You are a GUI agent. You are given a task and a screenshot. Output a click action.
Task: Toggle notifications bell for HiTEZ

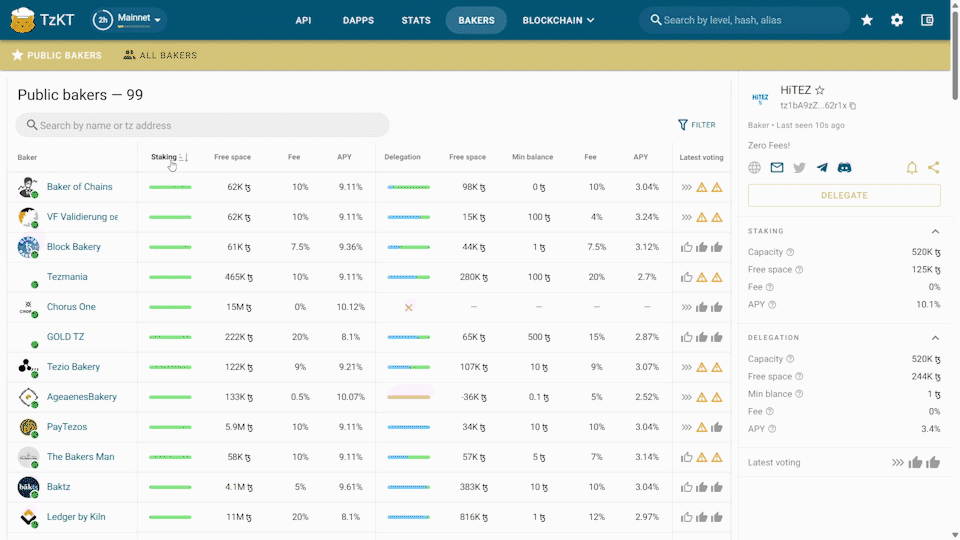tap(912, 168)
